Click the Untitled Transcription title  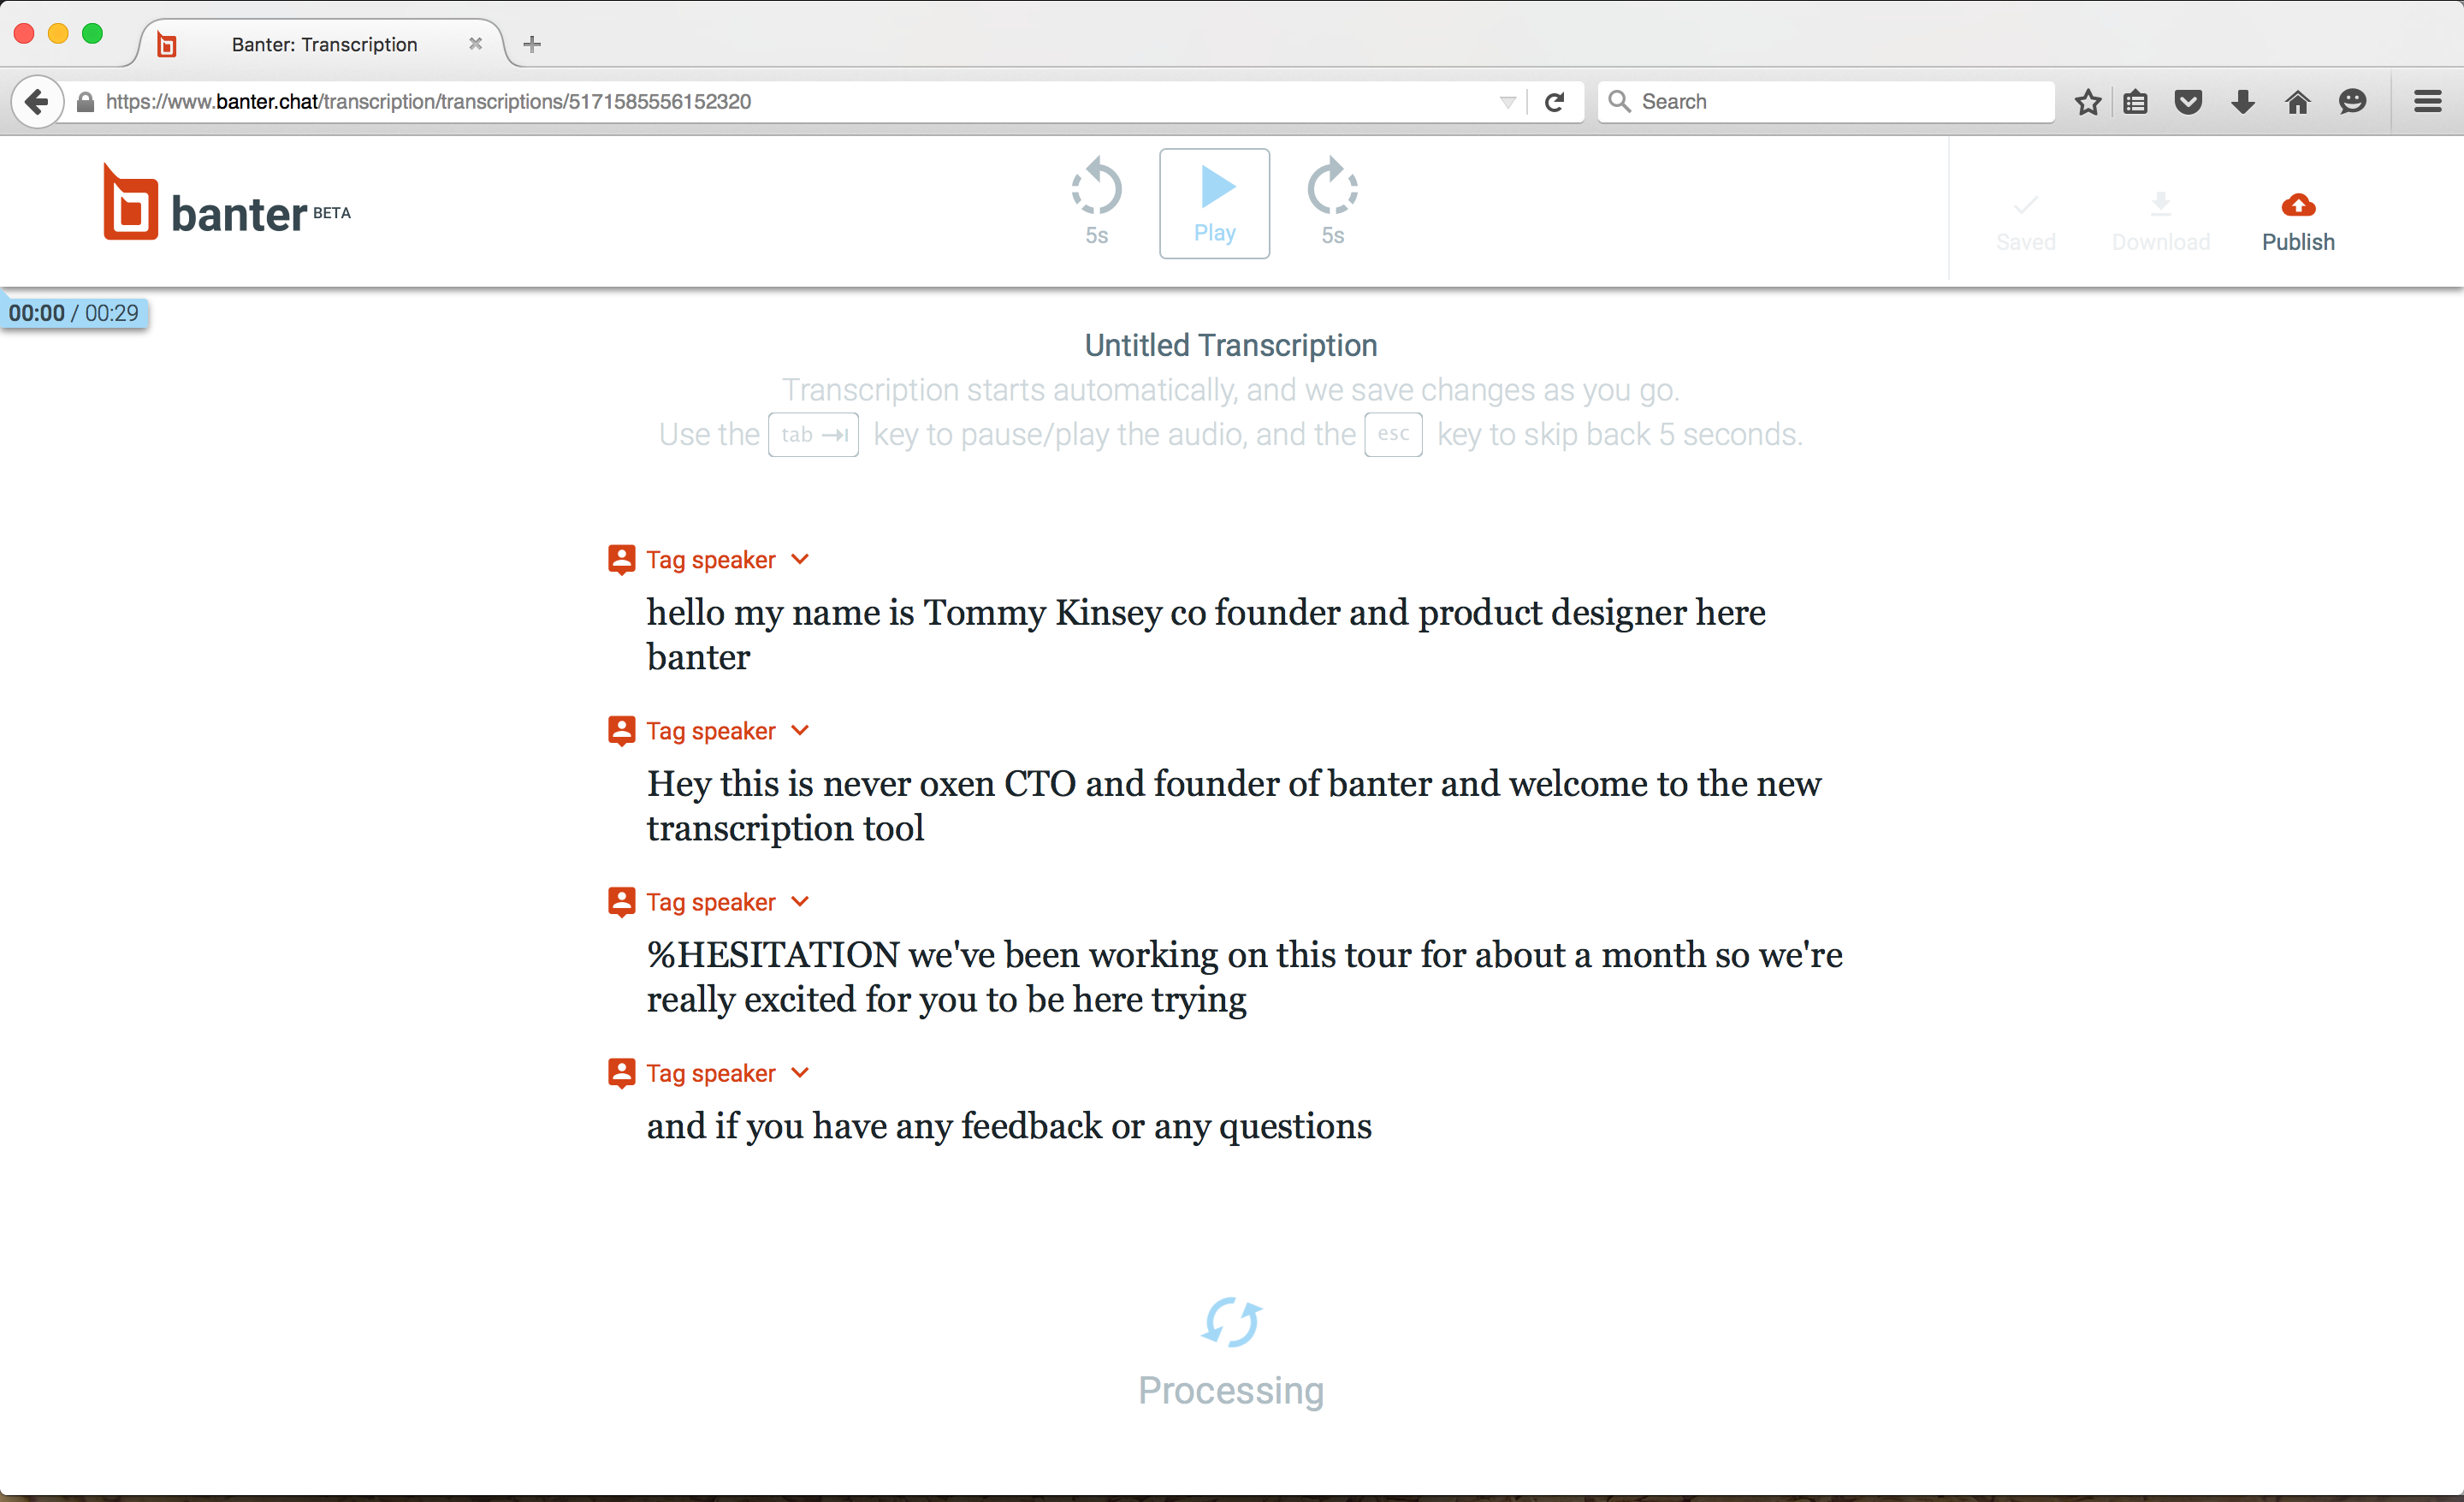pyautogui.click(x=1230, y=346)
